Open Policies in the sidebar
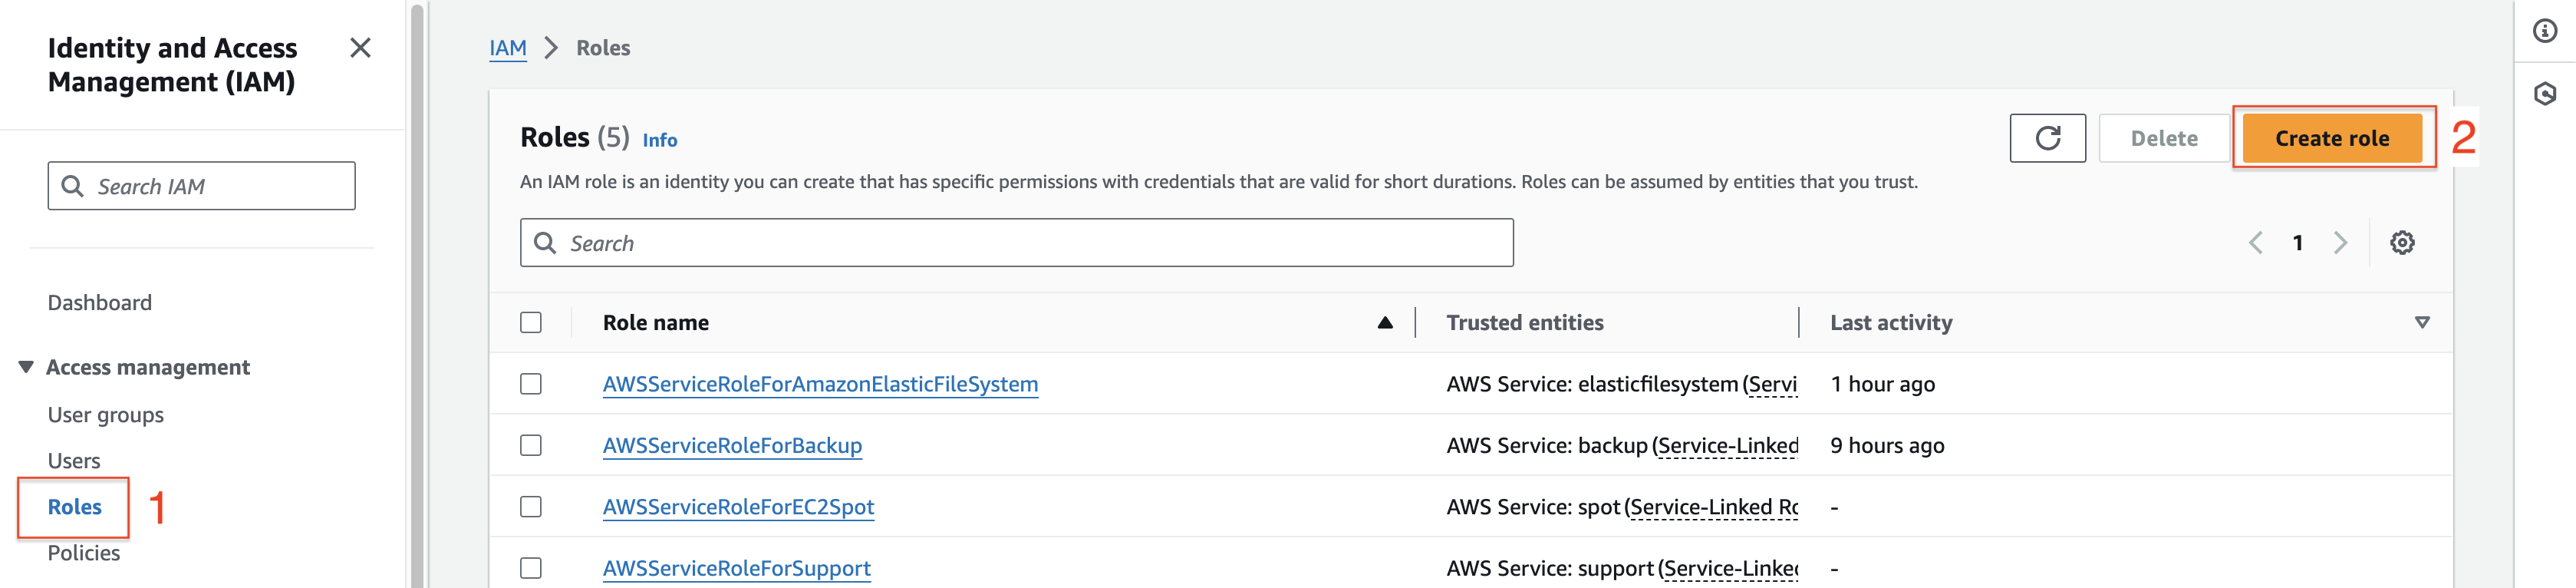Screen dimensions: 2576x588 coord(84,553)
